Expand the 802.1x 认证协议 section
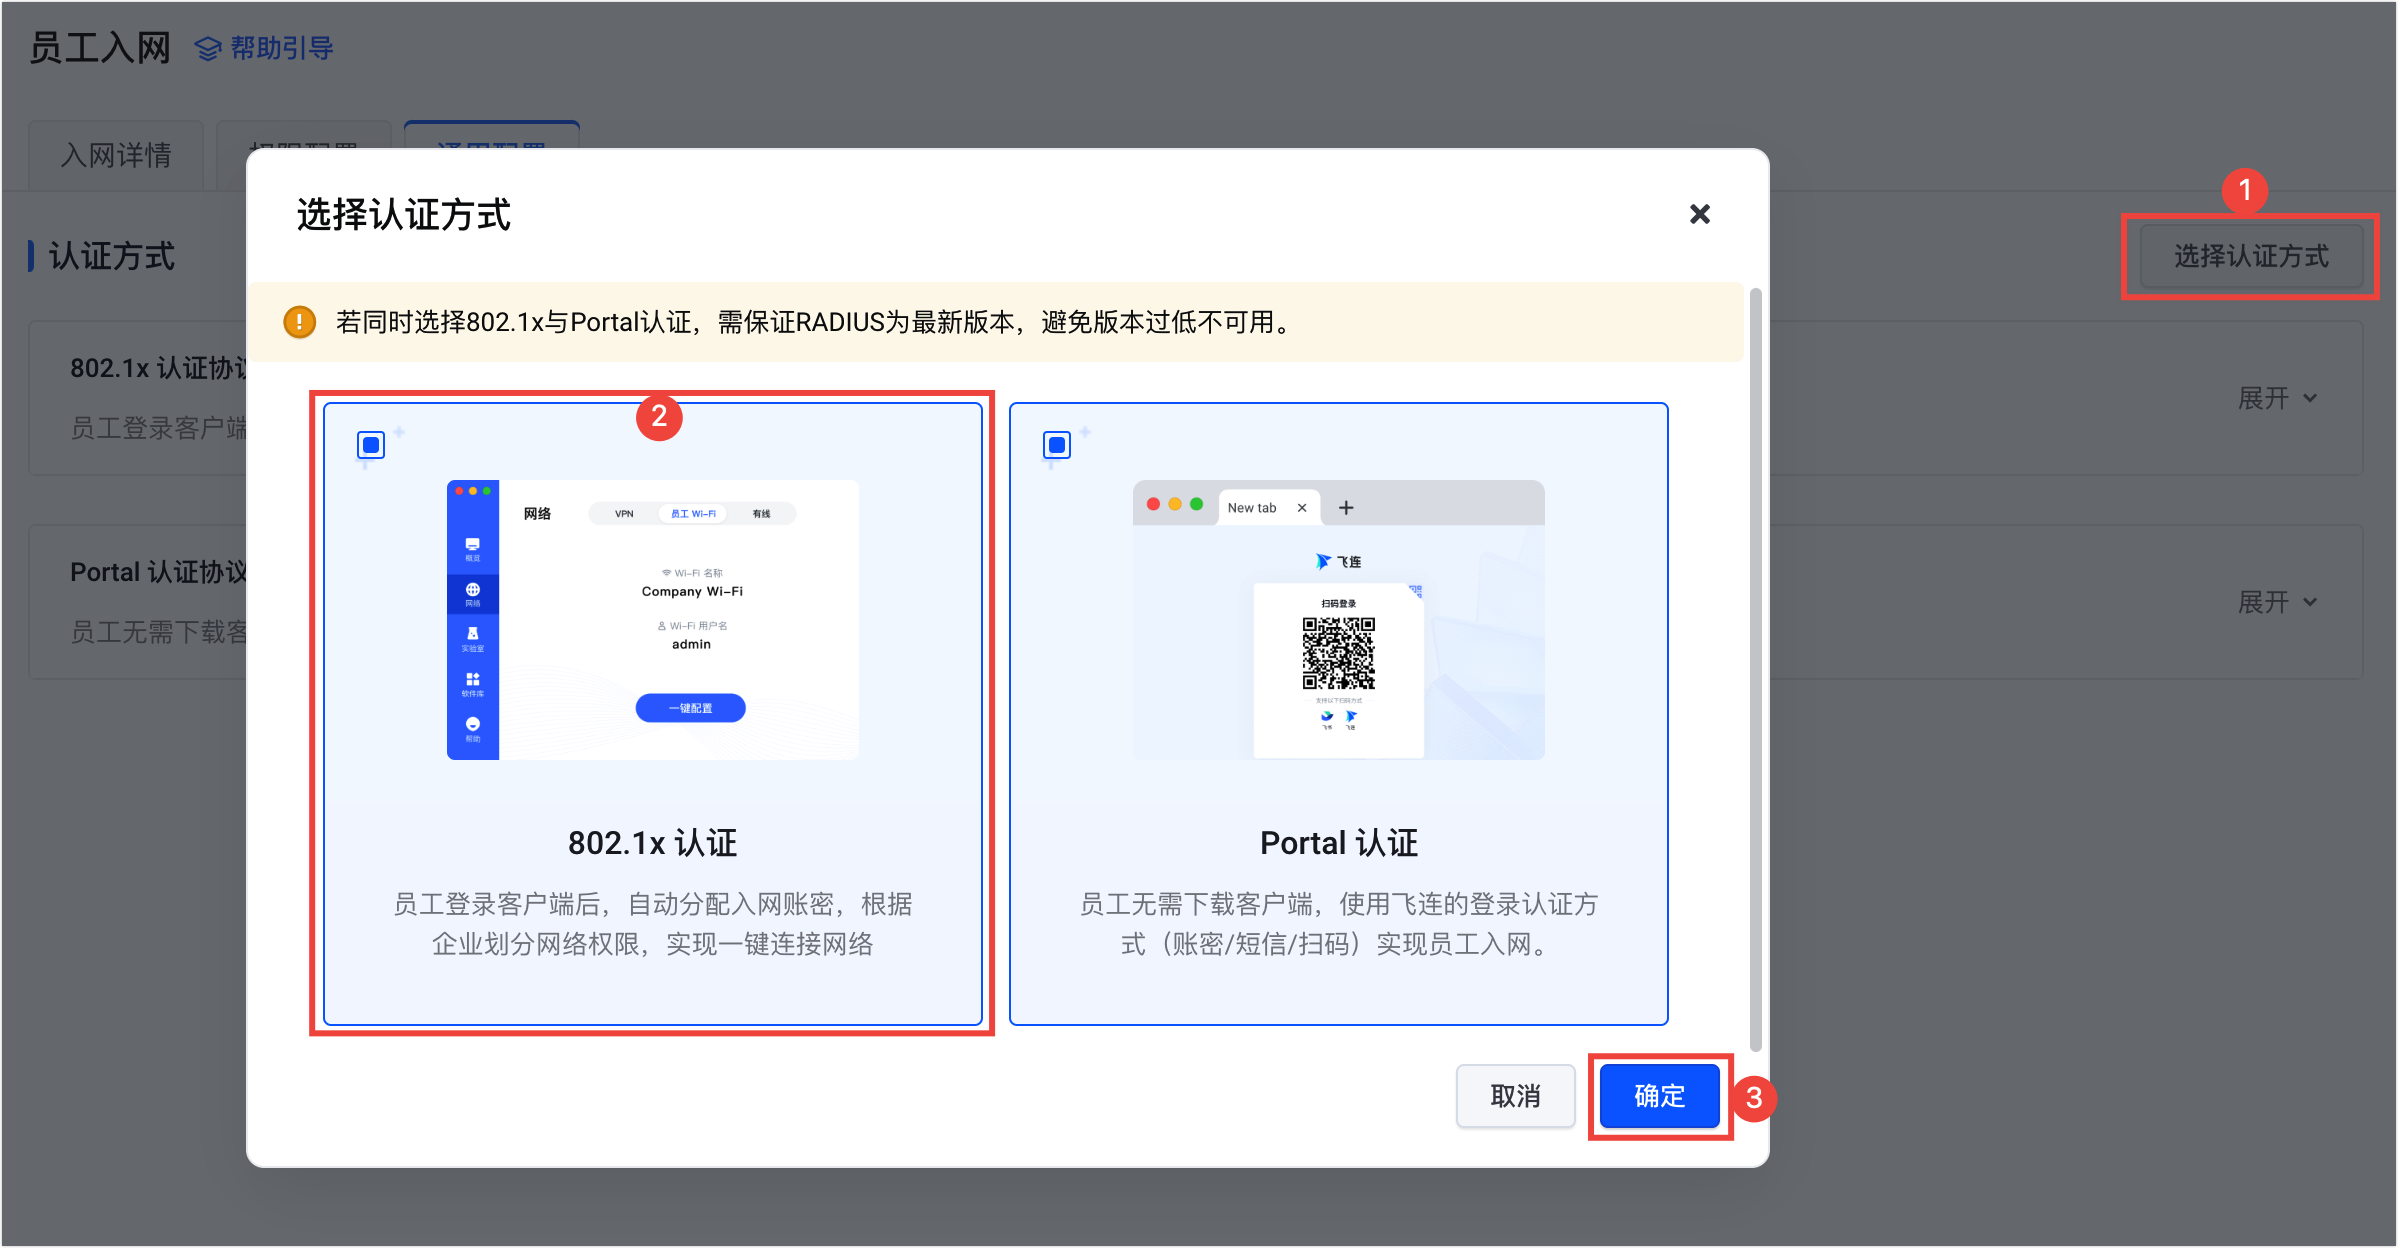 2277,398
